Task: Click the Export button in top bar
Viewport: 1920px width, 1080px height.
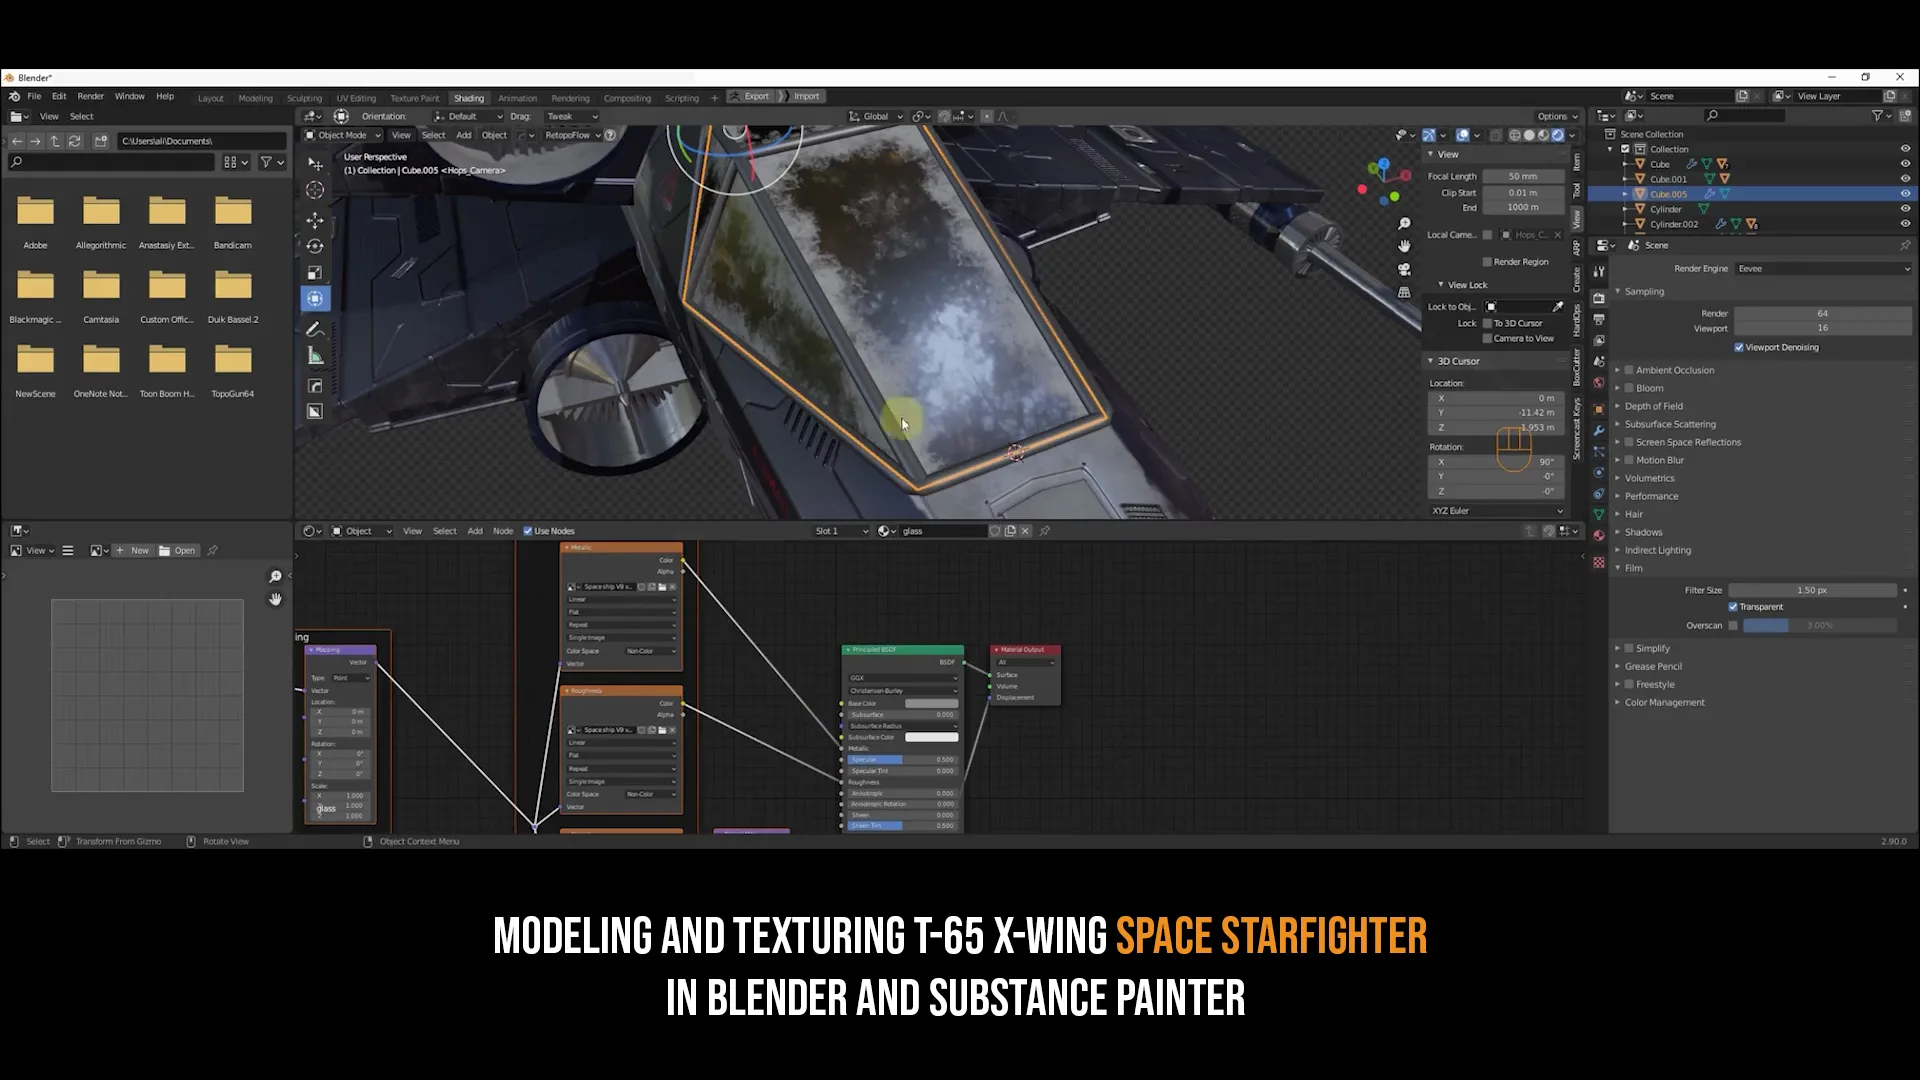Action: tap(750, 96)
